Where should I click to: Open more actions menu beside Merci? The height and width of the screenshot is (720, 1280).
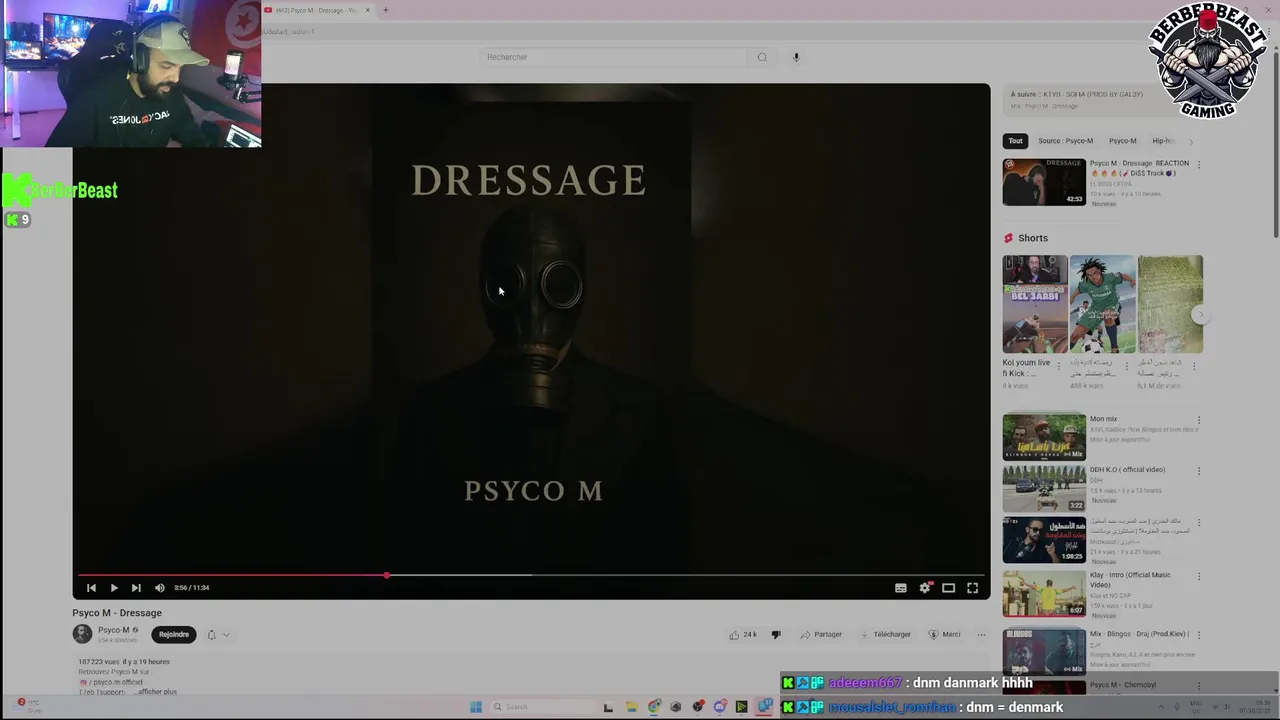[x=981, y=634]
